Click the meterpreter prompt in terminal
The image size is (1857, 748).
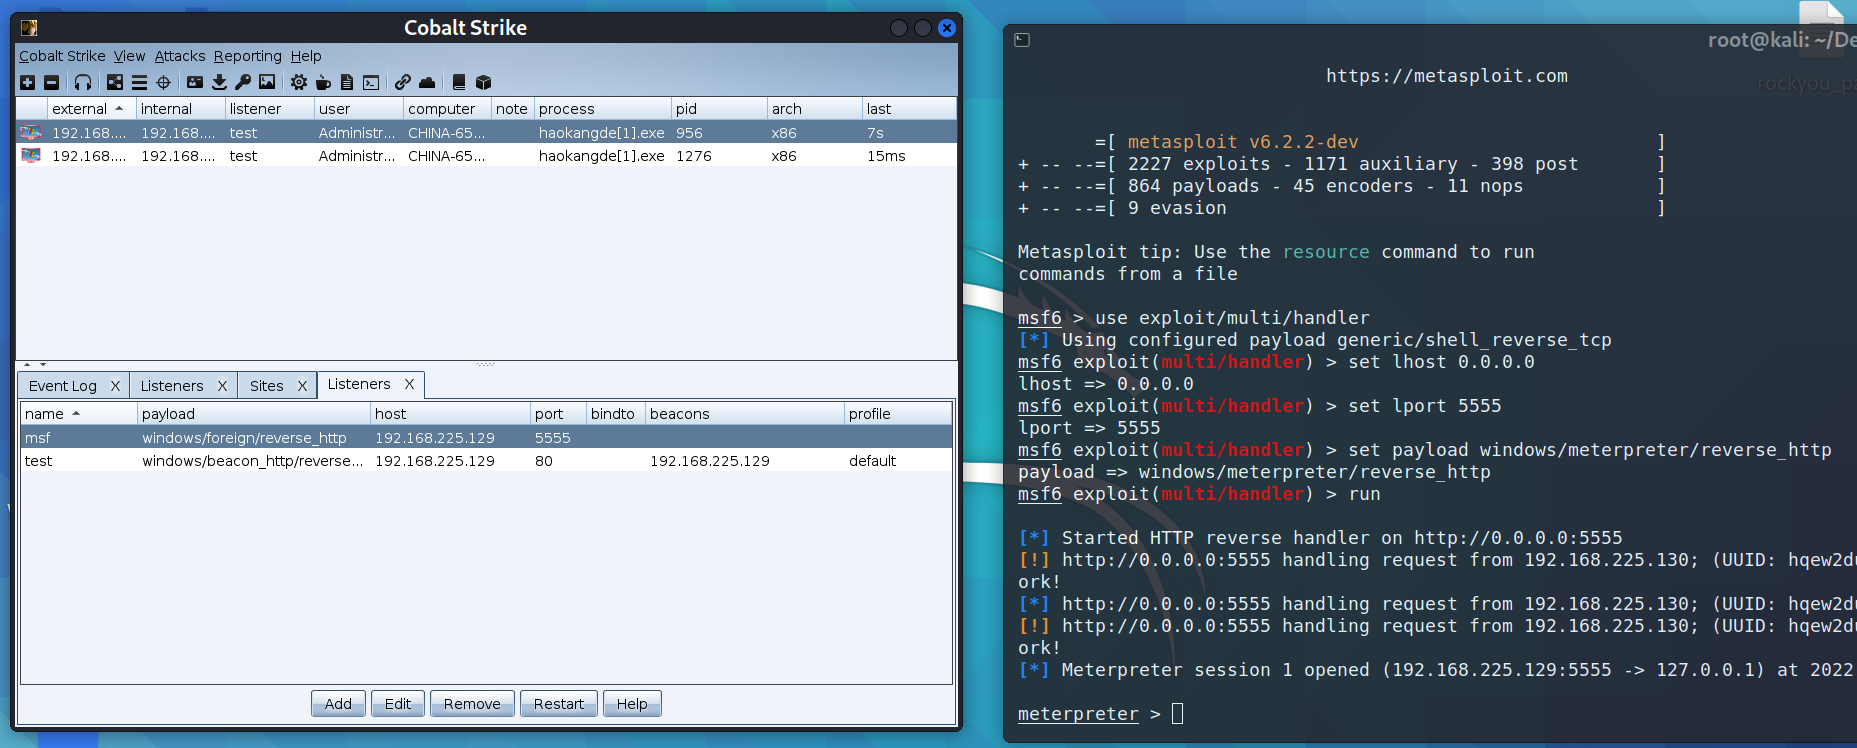click(1078, 714)
